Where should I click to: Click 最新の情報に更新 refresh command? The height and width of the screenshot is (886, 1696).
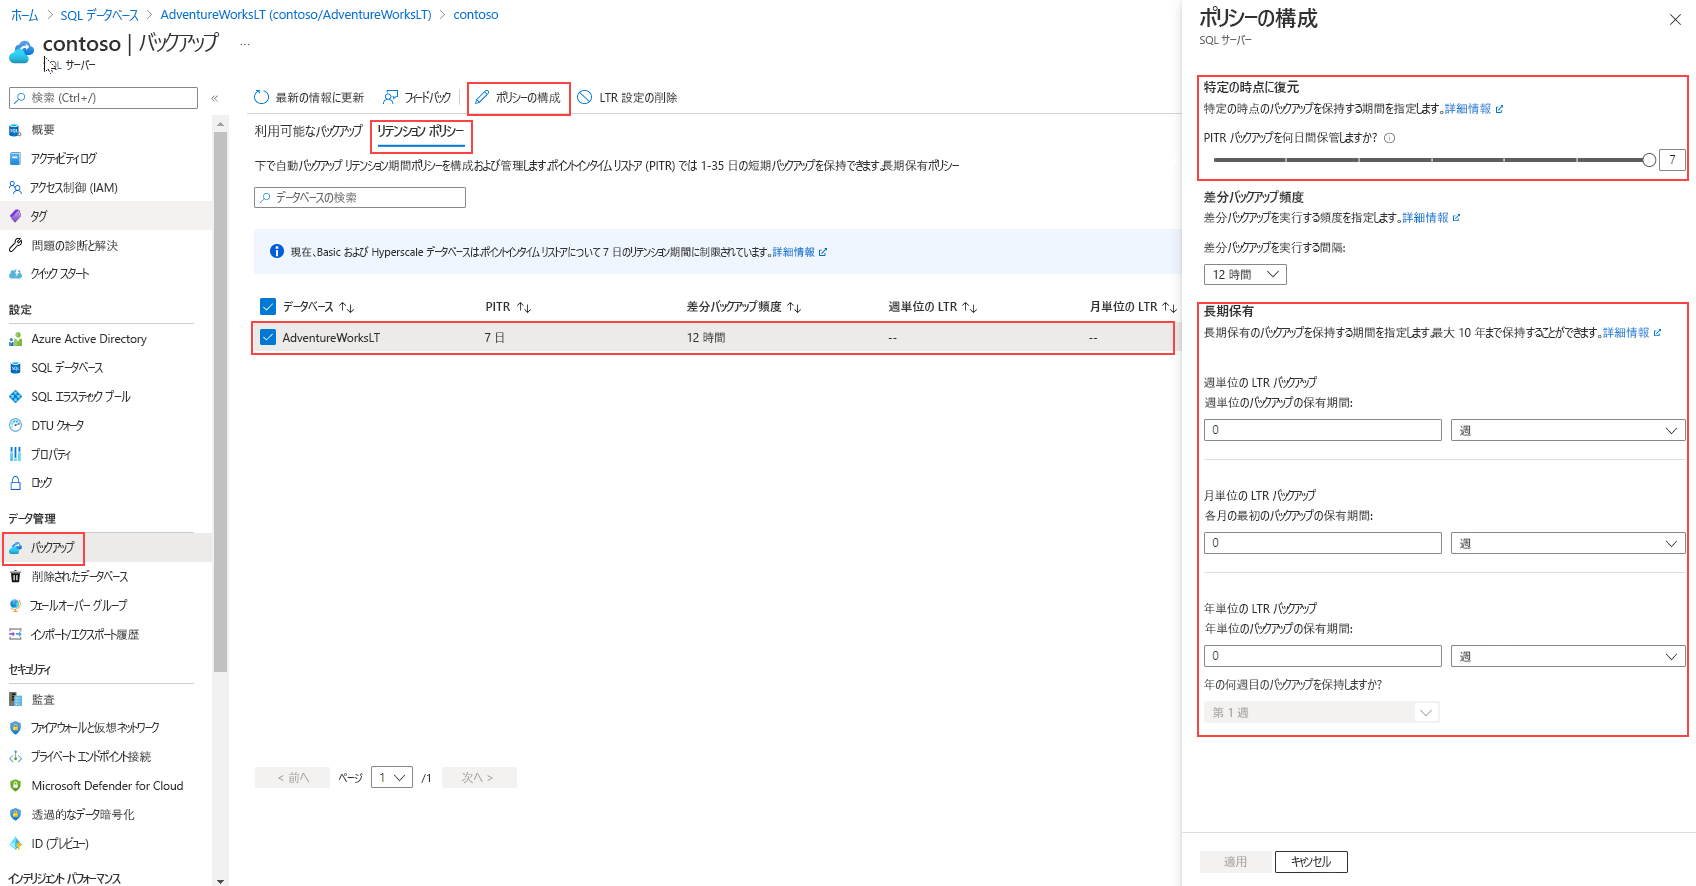(x=309, y=98)
